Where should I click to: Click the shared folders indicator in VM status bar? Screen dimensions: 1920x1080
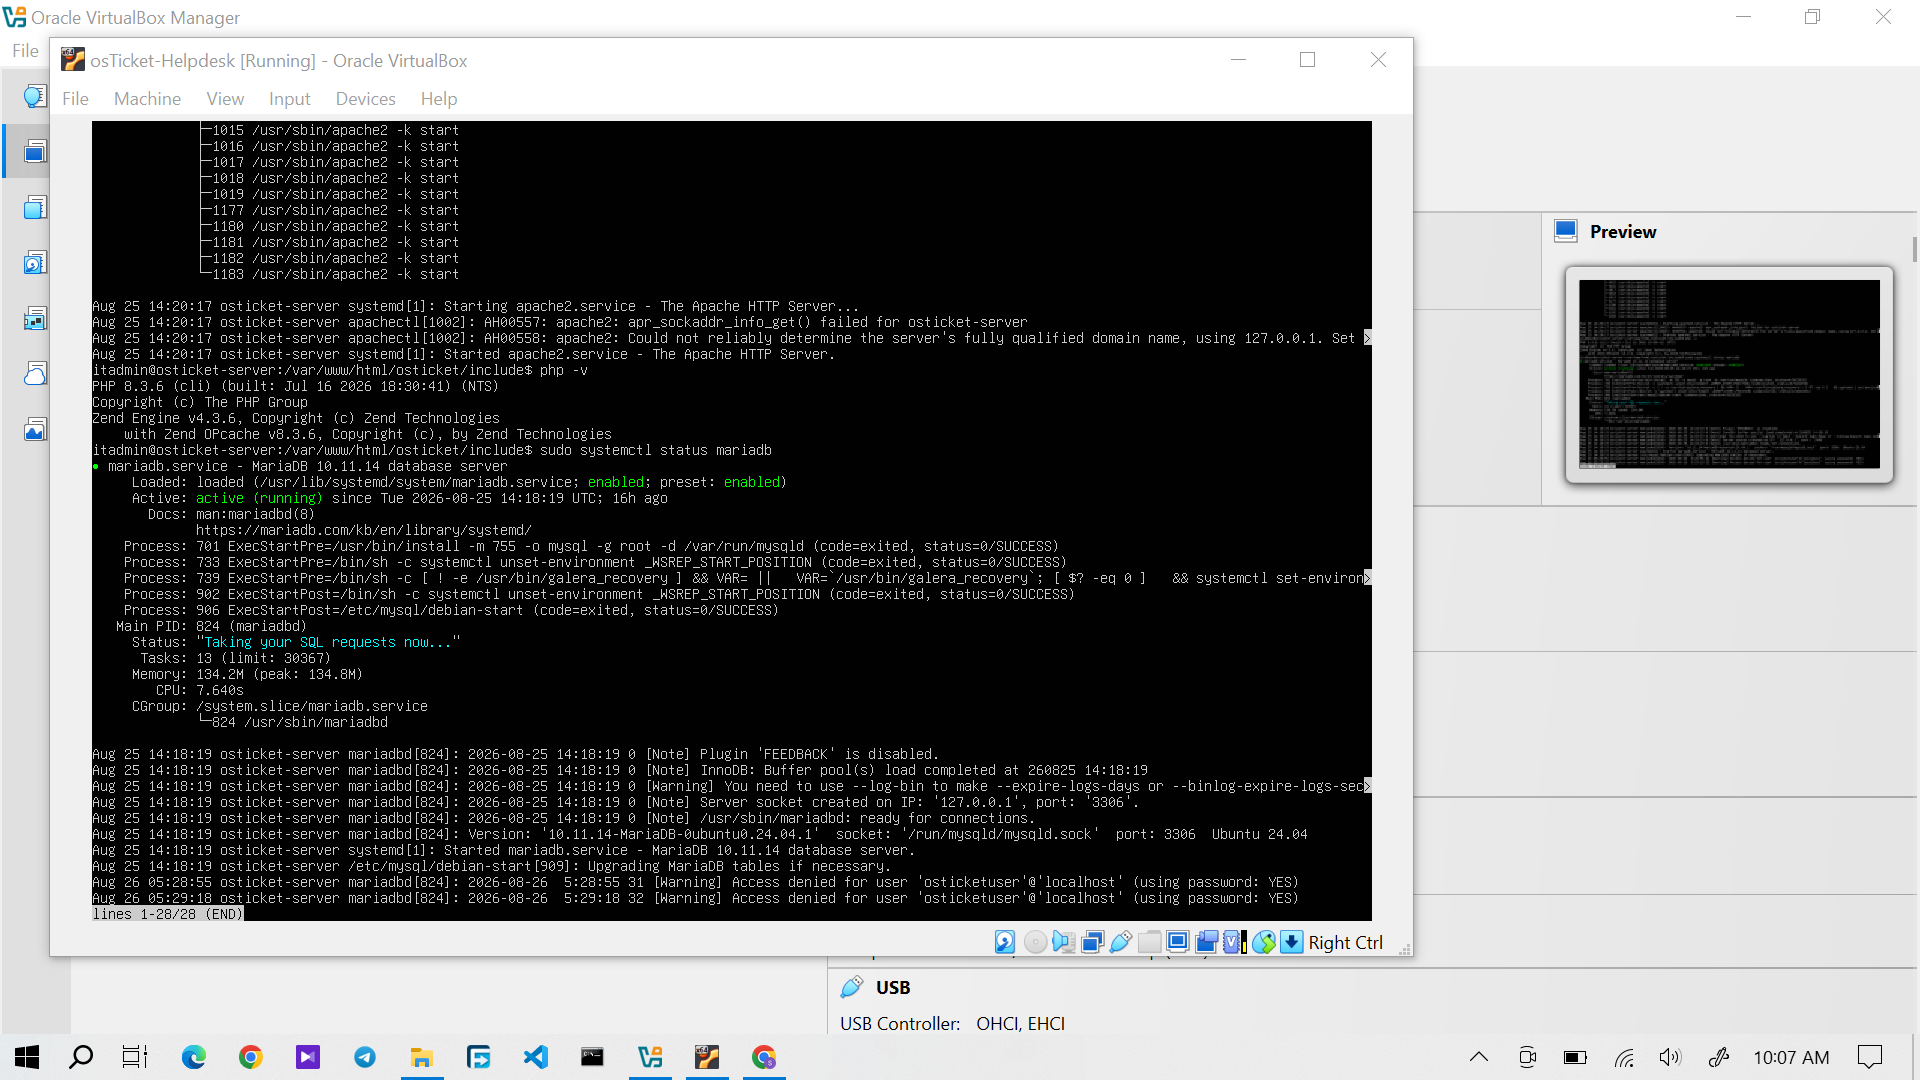click(x=1150, y=942)
